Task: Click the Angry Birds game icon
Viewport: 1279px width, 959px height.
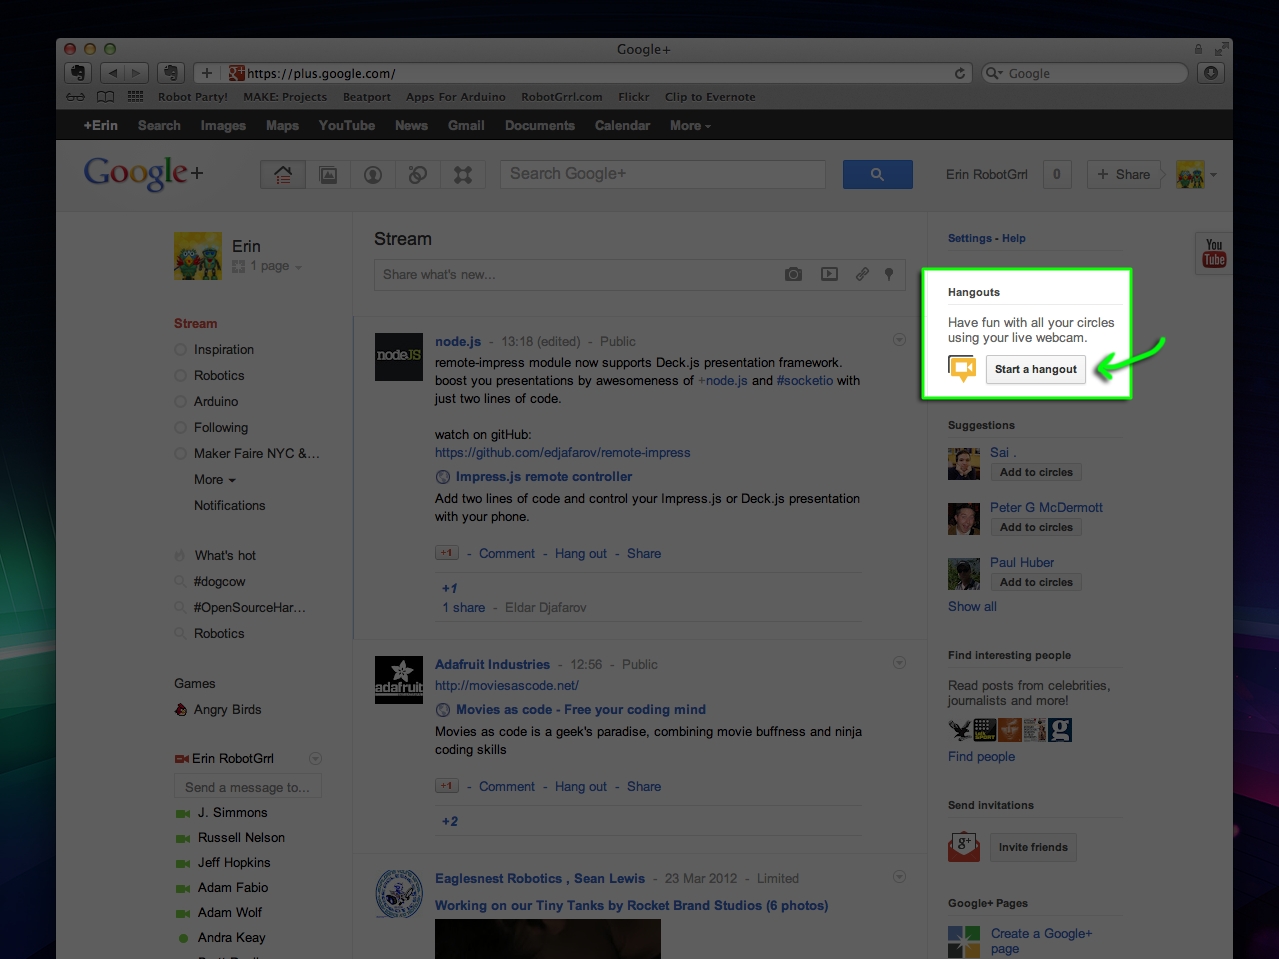Action: pyautogui.click(x=181, y=709)
